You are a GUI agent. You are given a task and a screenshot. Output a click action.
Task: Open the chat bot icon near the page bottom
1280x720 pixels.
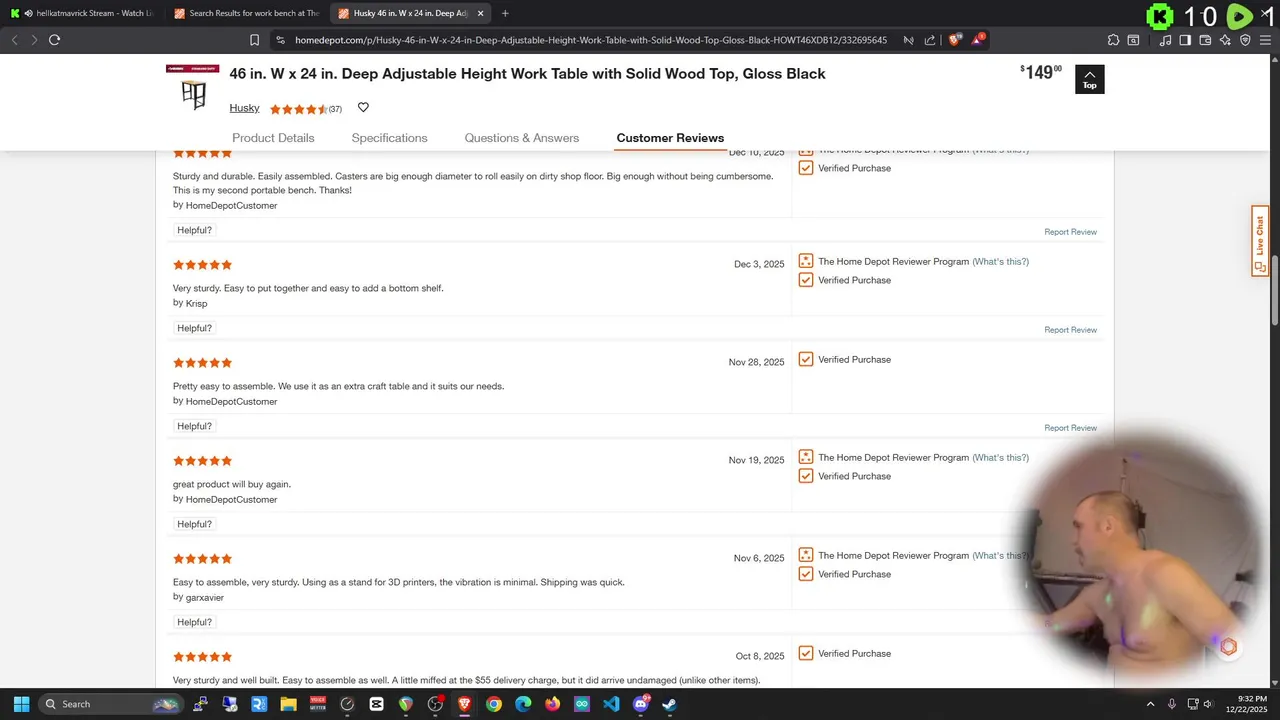[1228, 647]
